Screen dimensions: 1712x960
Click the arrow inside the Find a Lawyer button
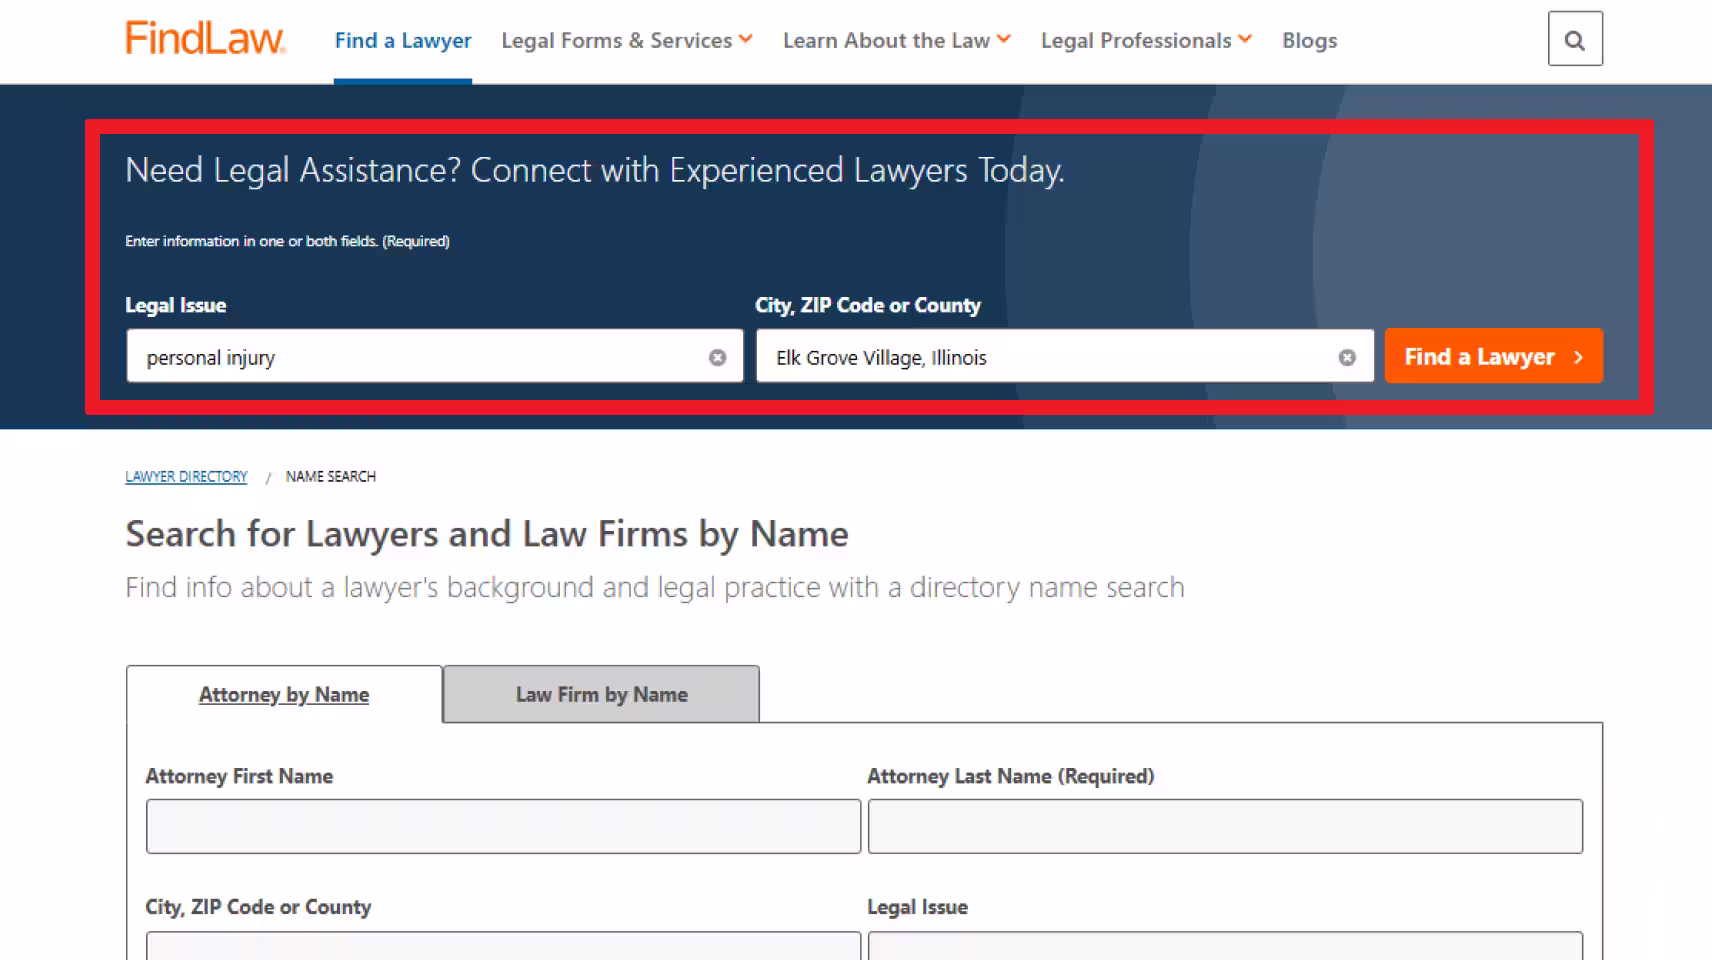point(1578,356)
